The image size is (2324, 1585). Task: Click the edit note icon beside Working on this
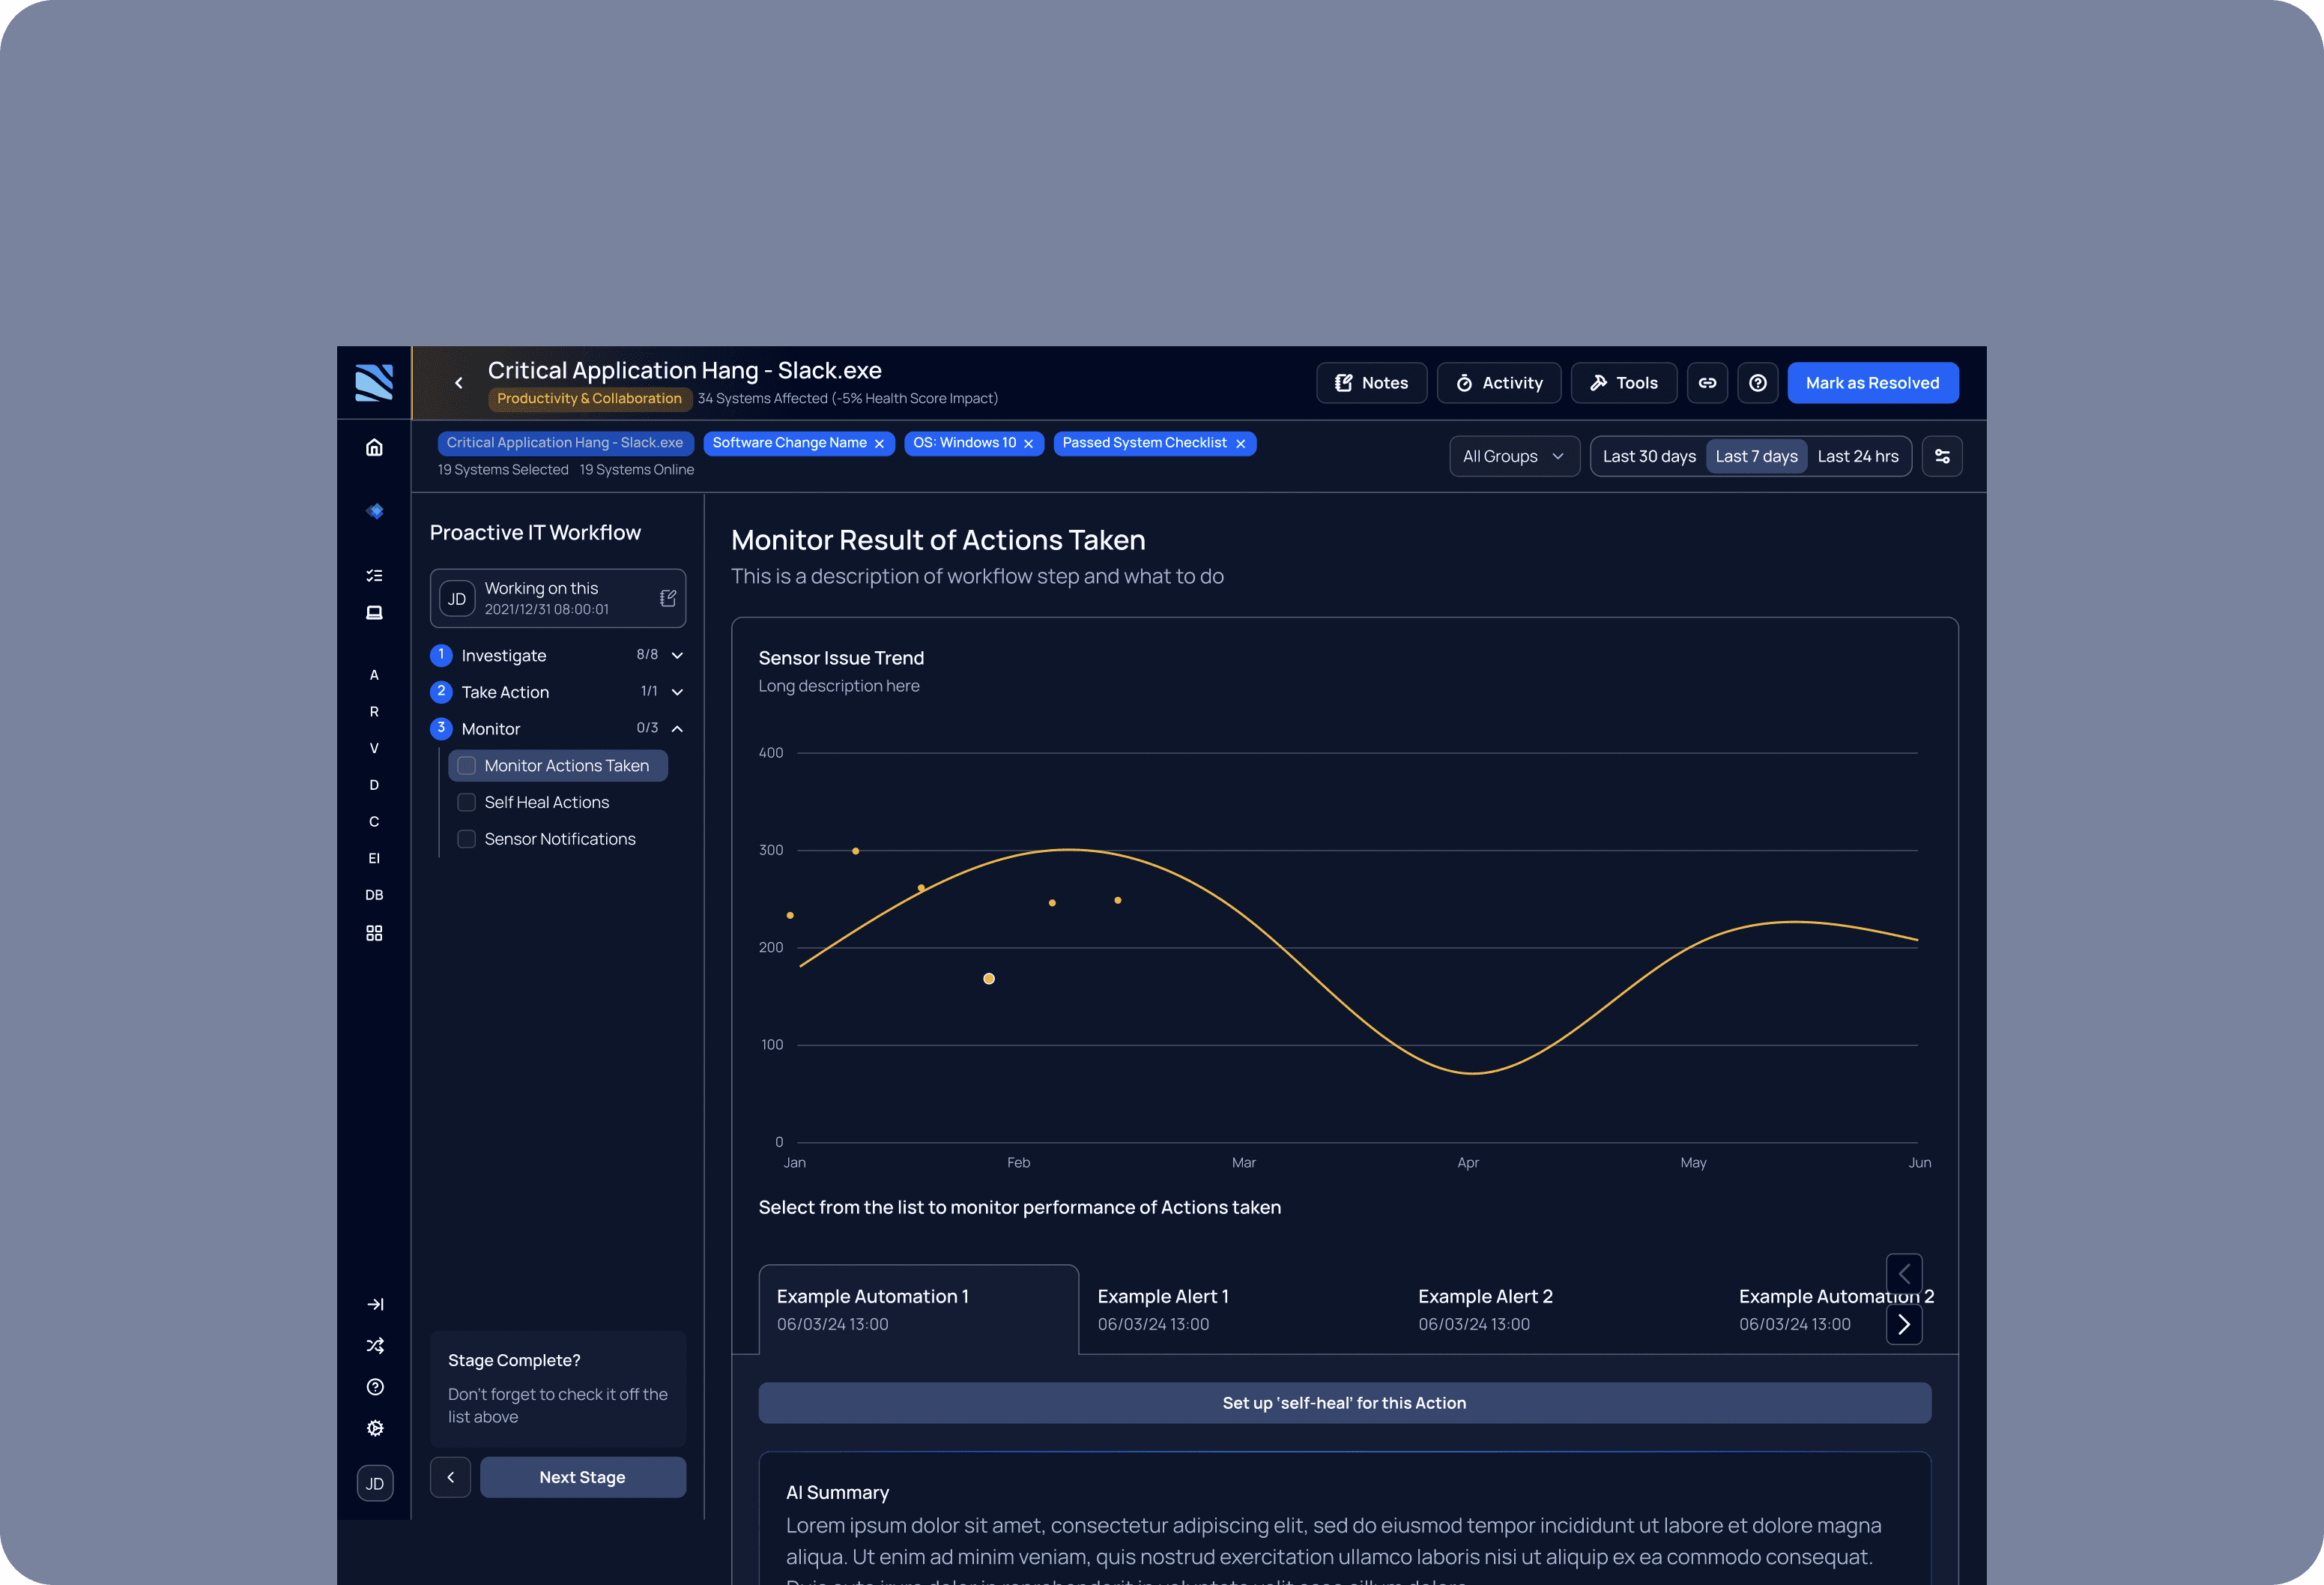click(668, 598)
